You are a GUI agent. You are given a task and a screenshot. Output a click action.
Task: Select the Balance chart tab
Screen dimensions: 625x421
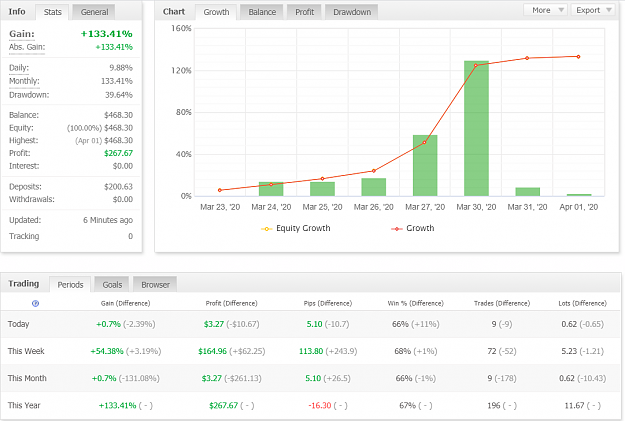click(x=262, y=12)
